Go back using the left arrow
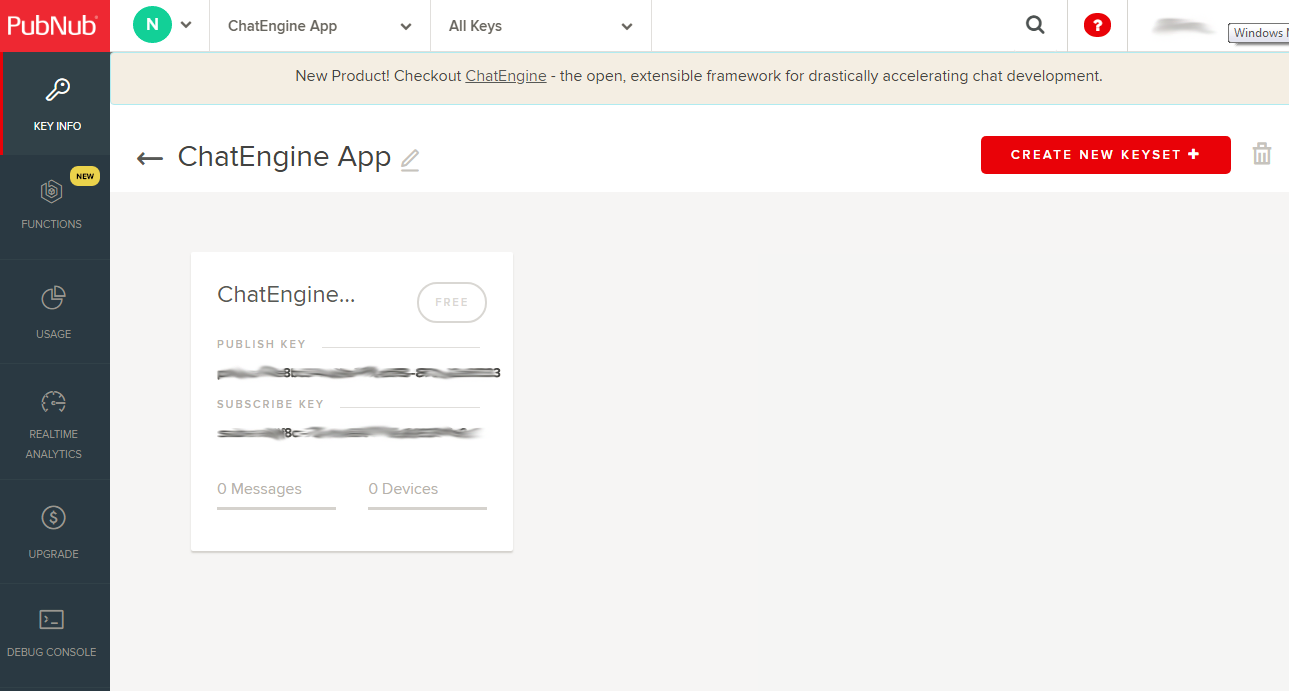 [150, 158]
